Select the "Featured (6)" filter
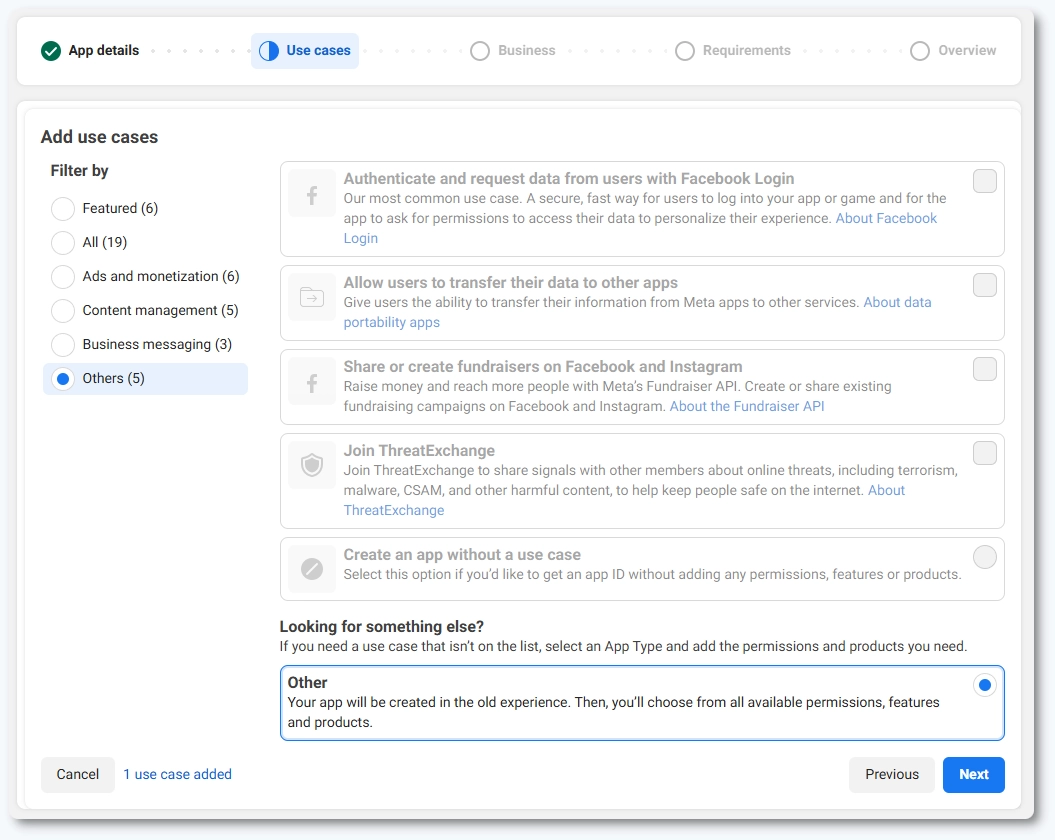The image size is (1055, 840). tap(62, 208)
